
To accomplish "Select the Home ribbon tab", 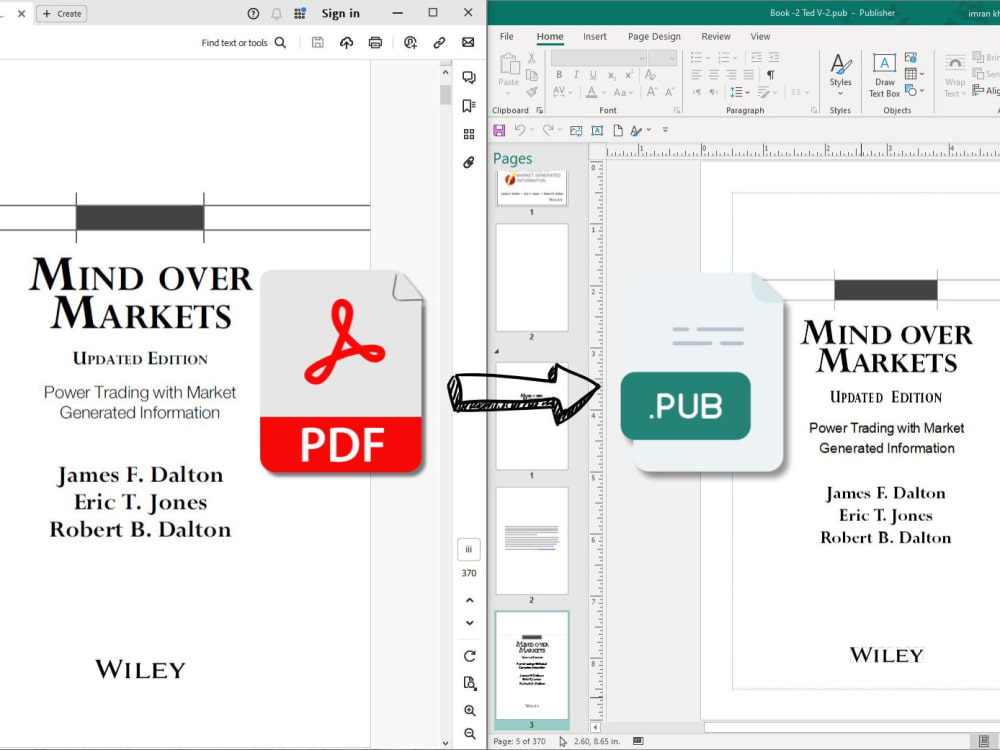I will coord(550,36).
